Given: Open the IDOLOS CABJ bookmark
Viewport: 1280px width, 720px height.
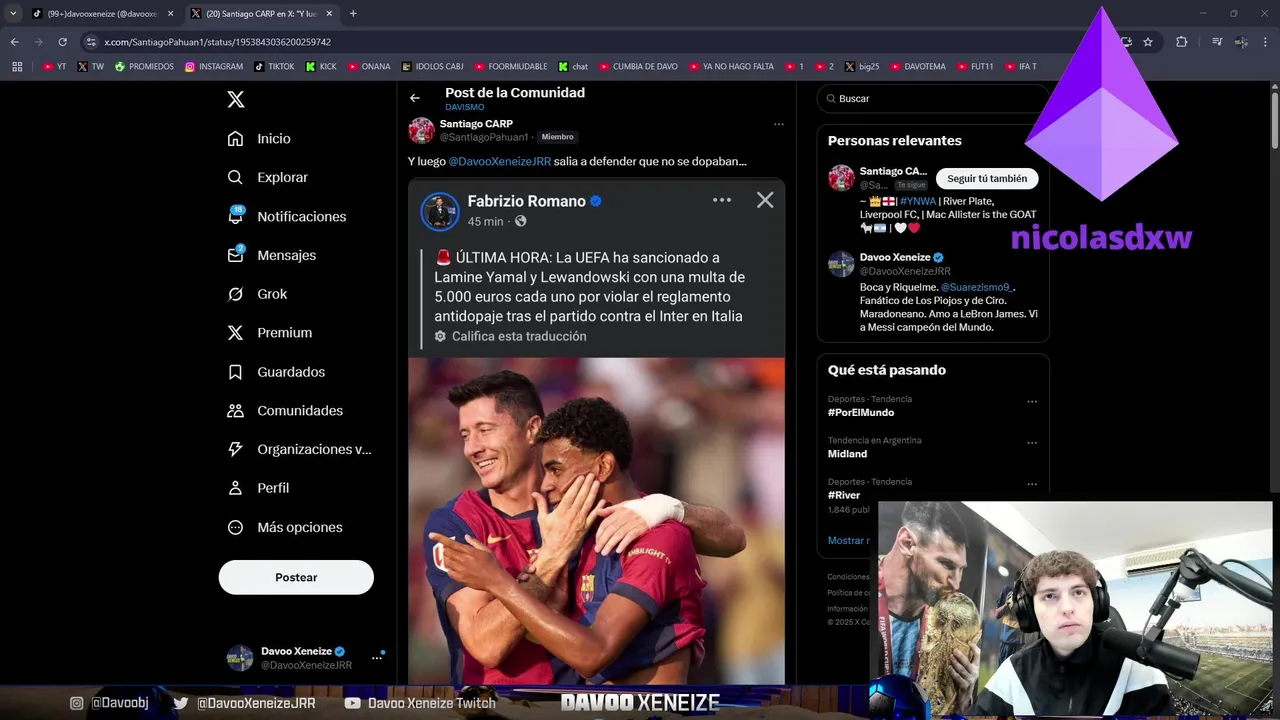Looking at the screenshot, I should [432, 67].
